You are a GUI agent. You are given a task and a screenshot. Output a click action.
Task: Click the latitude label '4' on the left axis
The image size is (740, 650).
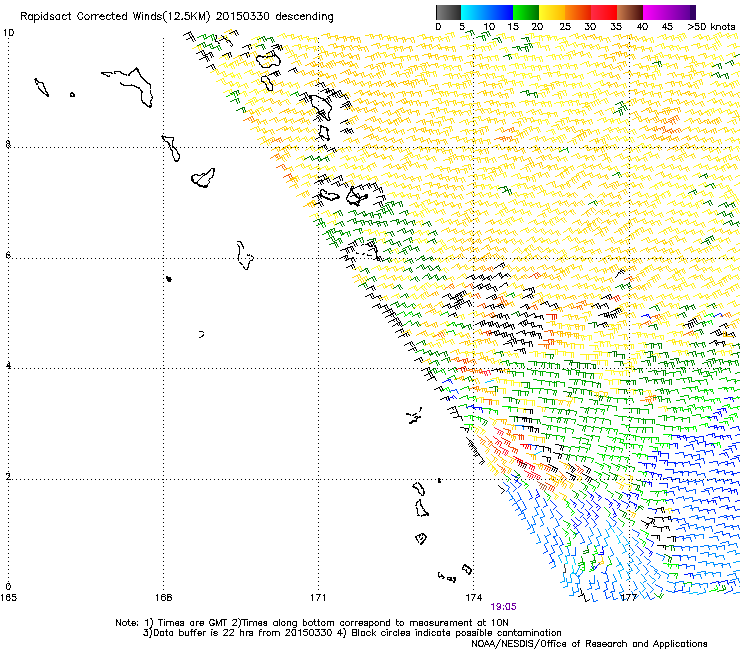tap(8, 366)
